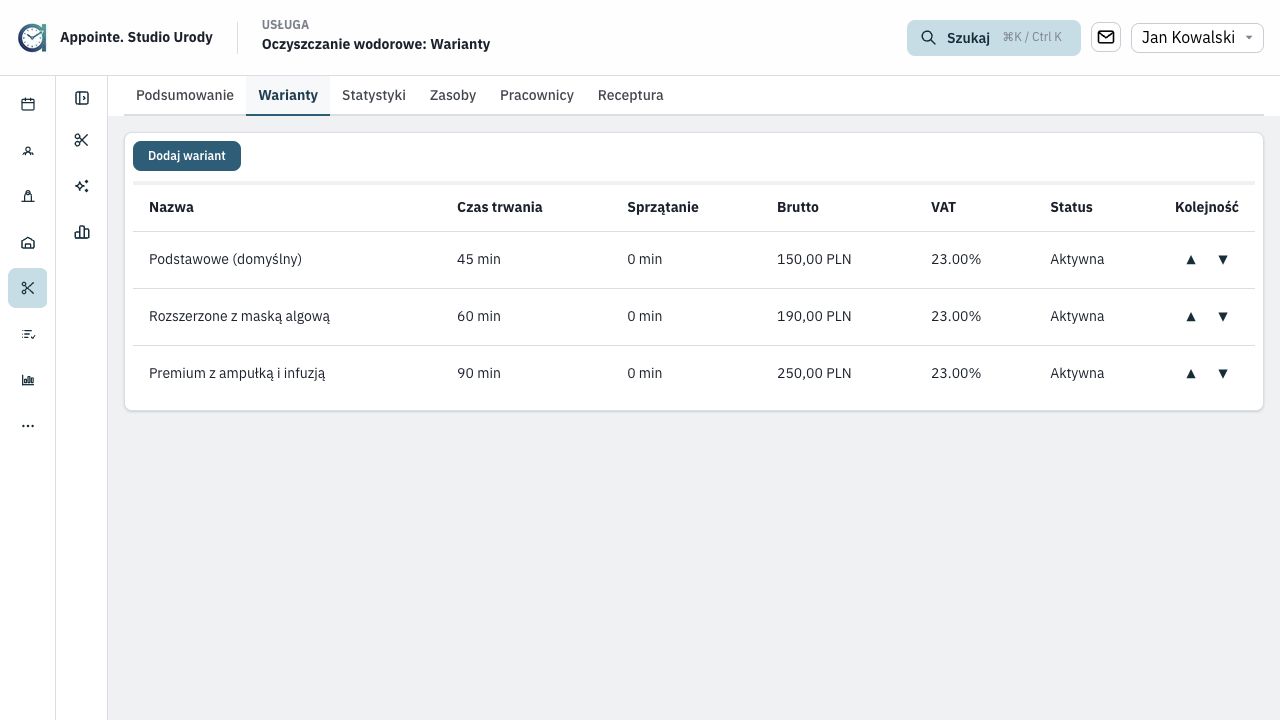
Task: Open the Pracownicy tab
Action: (x=537, y=95)
